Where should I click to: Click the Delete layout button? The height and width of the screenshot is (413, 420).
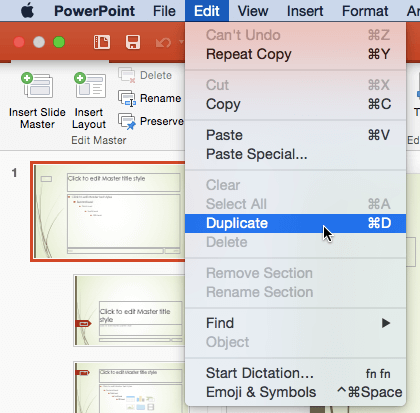coord(145,75)
